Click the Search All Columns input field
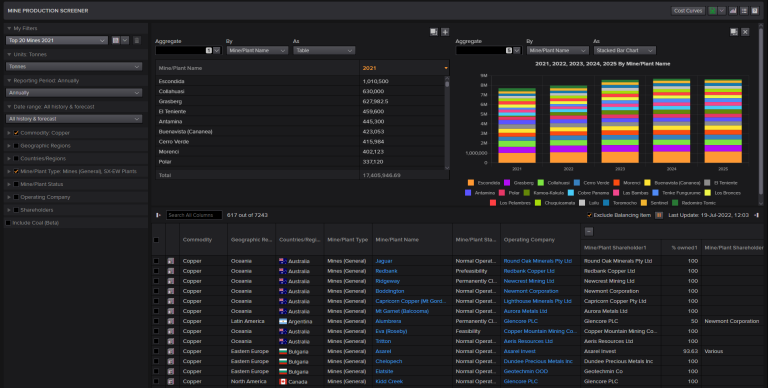 click(x=194, y=215)
